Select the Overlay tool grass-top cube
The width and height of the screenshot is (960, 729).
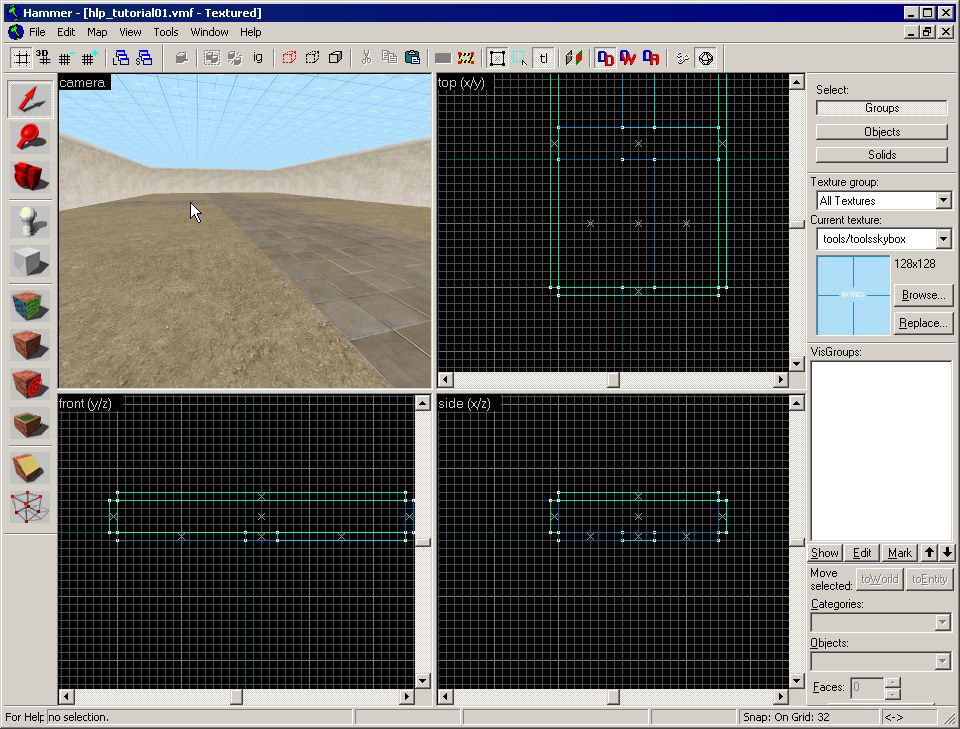point(30,424)
